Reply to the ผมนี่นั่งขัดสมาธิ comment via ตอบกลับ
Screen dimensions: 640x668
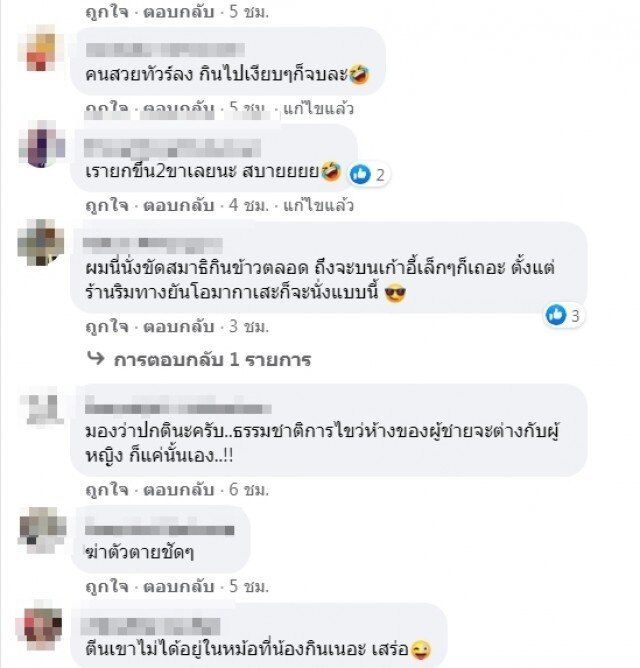[x=179, y=326]
